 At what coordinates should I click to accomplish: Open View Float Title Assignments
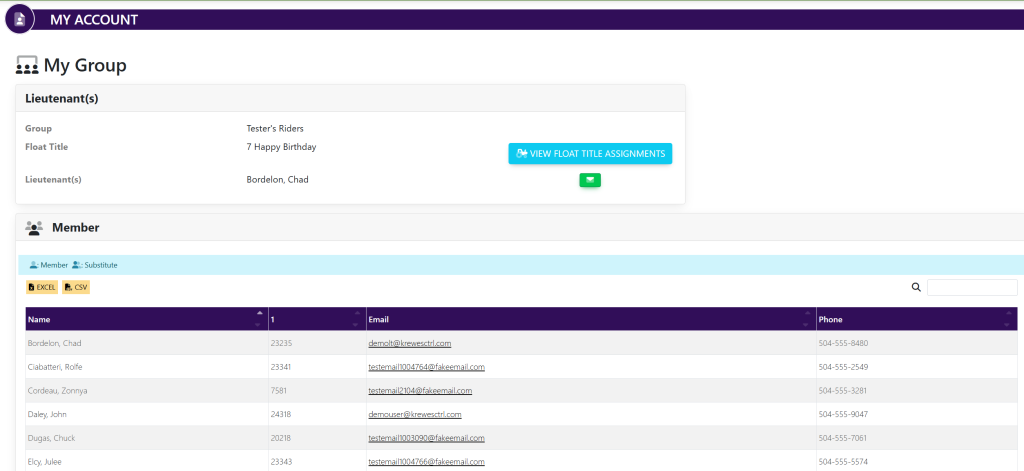click(x=590, y=154)
